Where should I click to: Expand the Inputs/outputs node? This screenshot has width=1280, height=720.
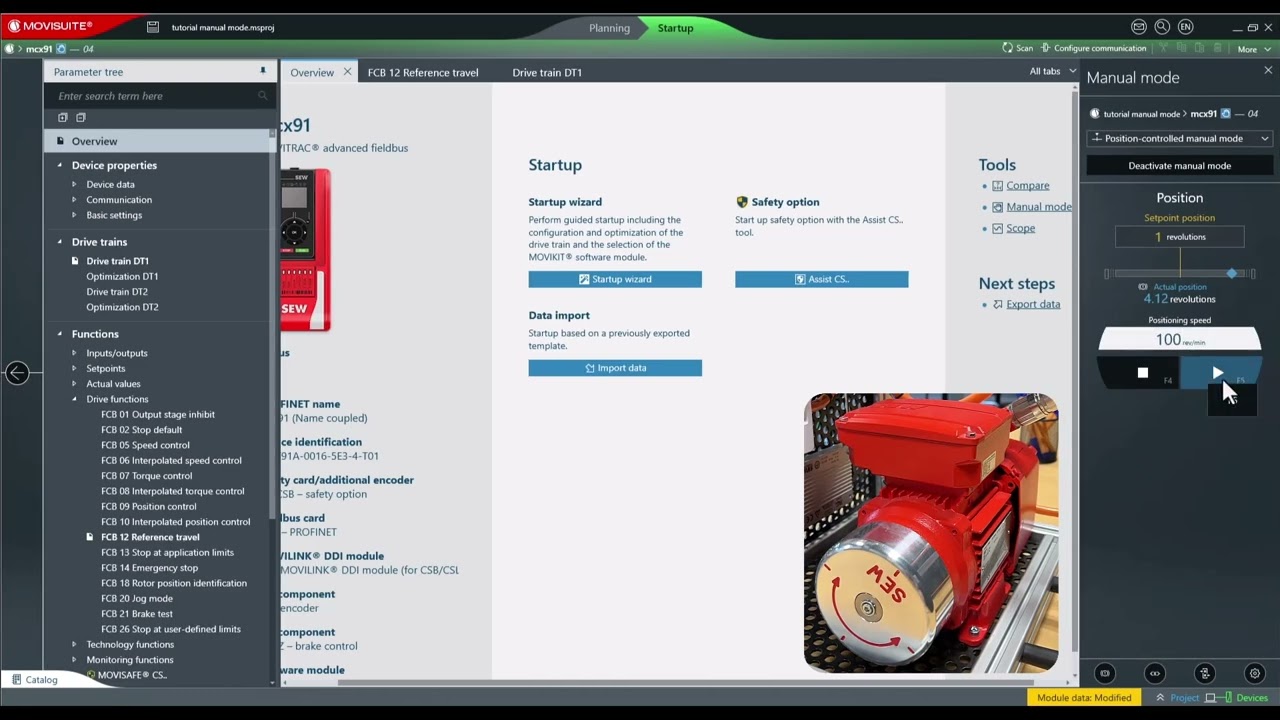tap(74, 353)
